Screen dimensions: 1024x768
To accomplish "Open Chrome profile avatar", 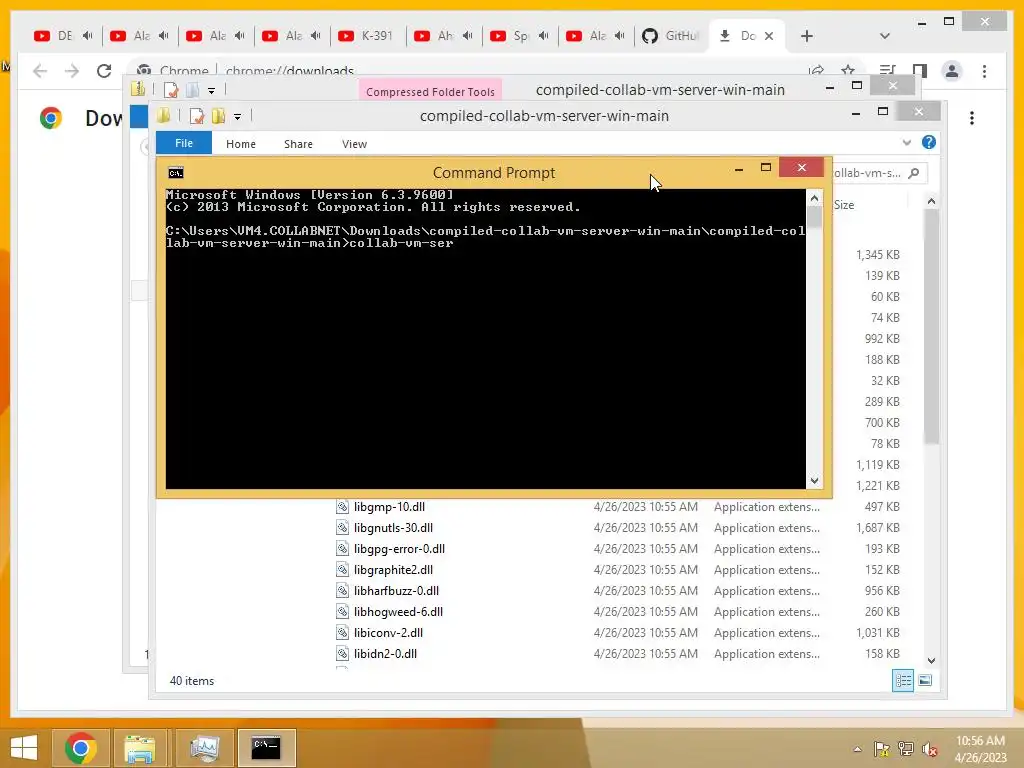I will point(952,71).
